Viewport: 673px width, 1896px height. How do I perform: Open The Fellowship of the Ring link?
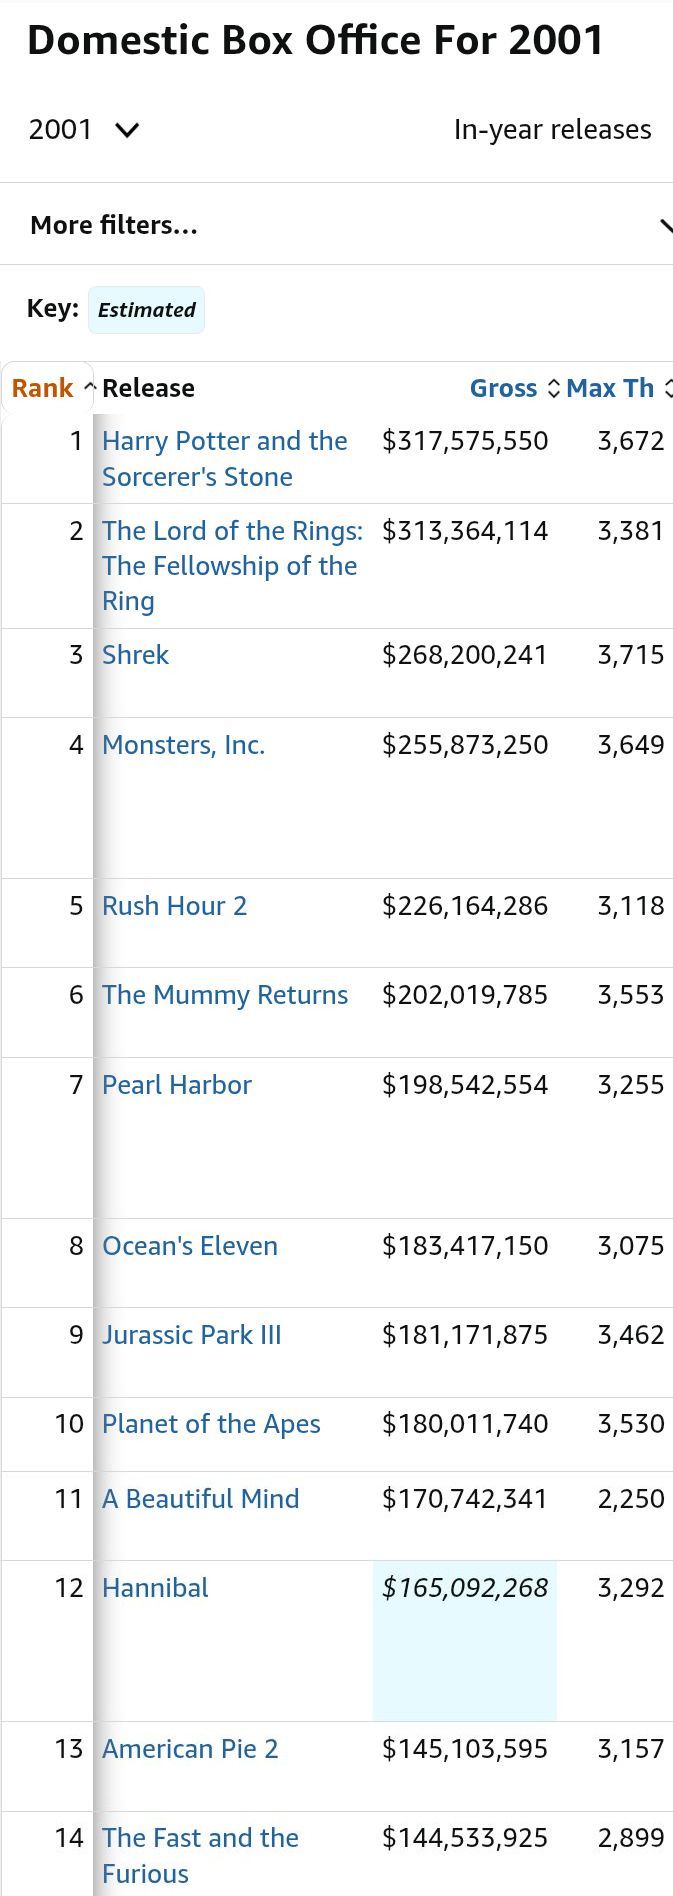coord(230,565)
